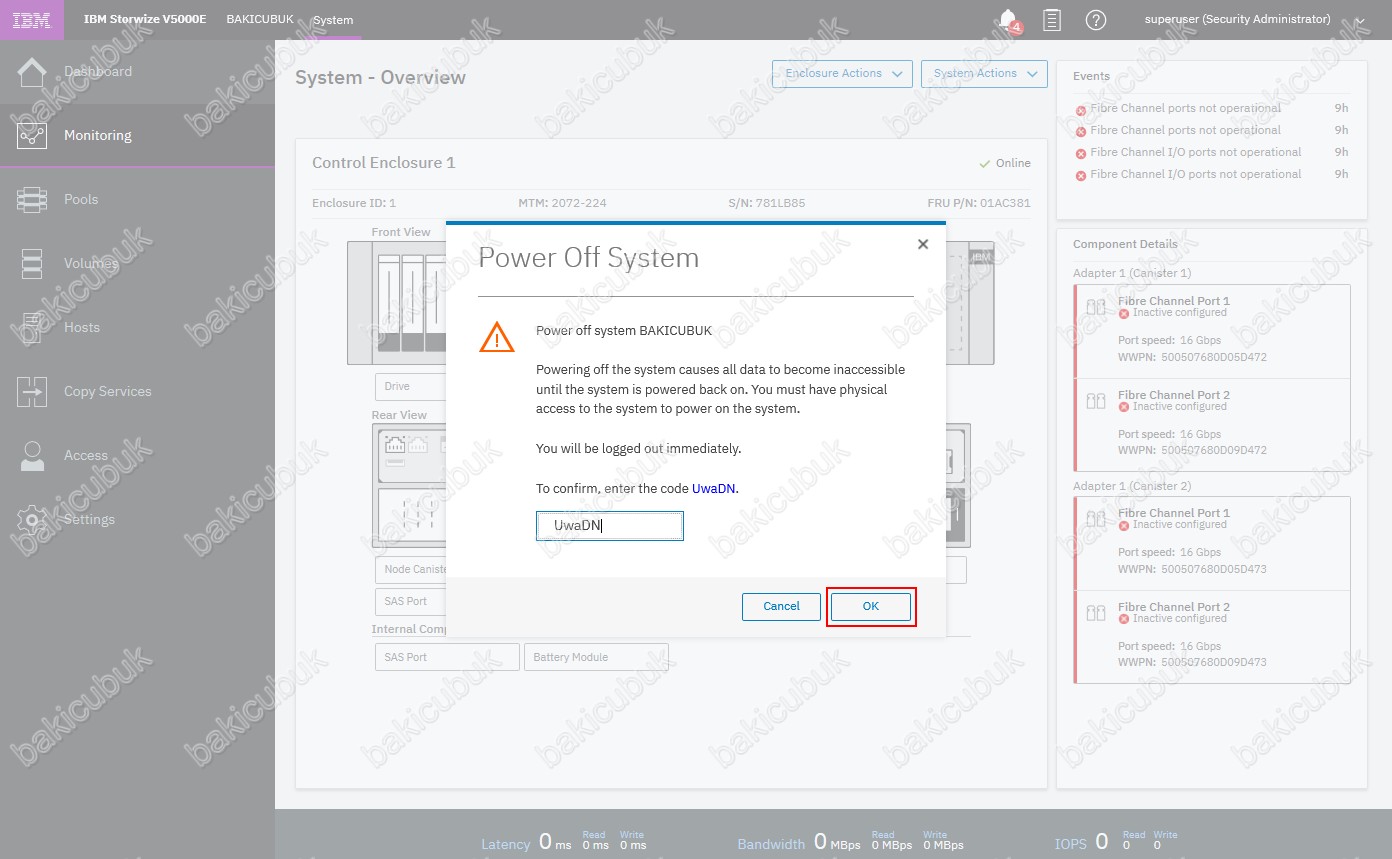Click the Dashboard home icon
Image resolution: width=1392 pixels, height=859 pixels.
(x=32, y=72)
